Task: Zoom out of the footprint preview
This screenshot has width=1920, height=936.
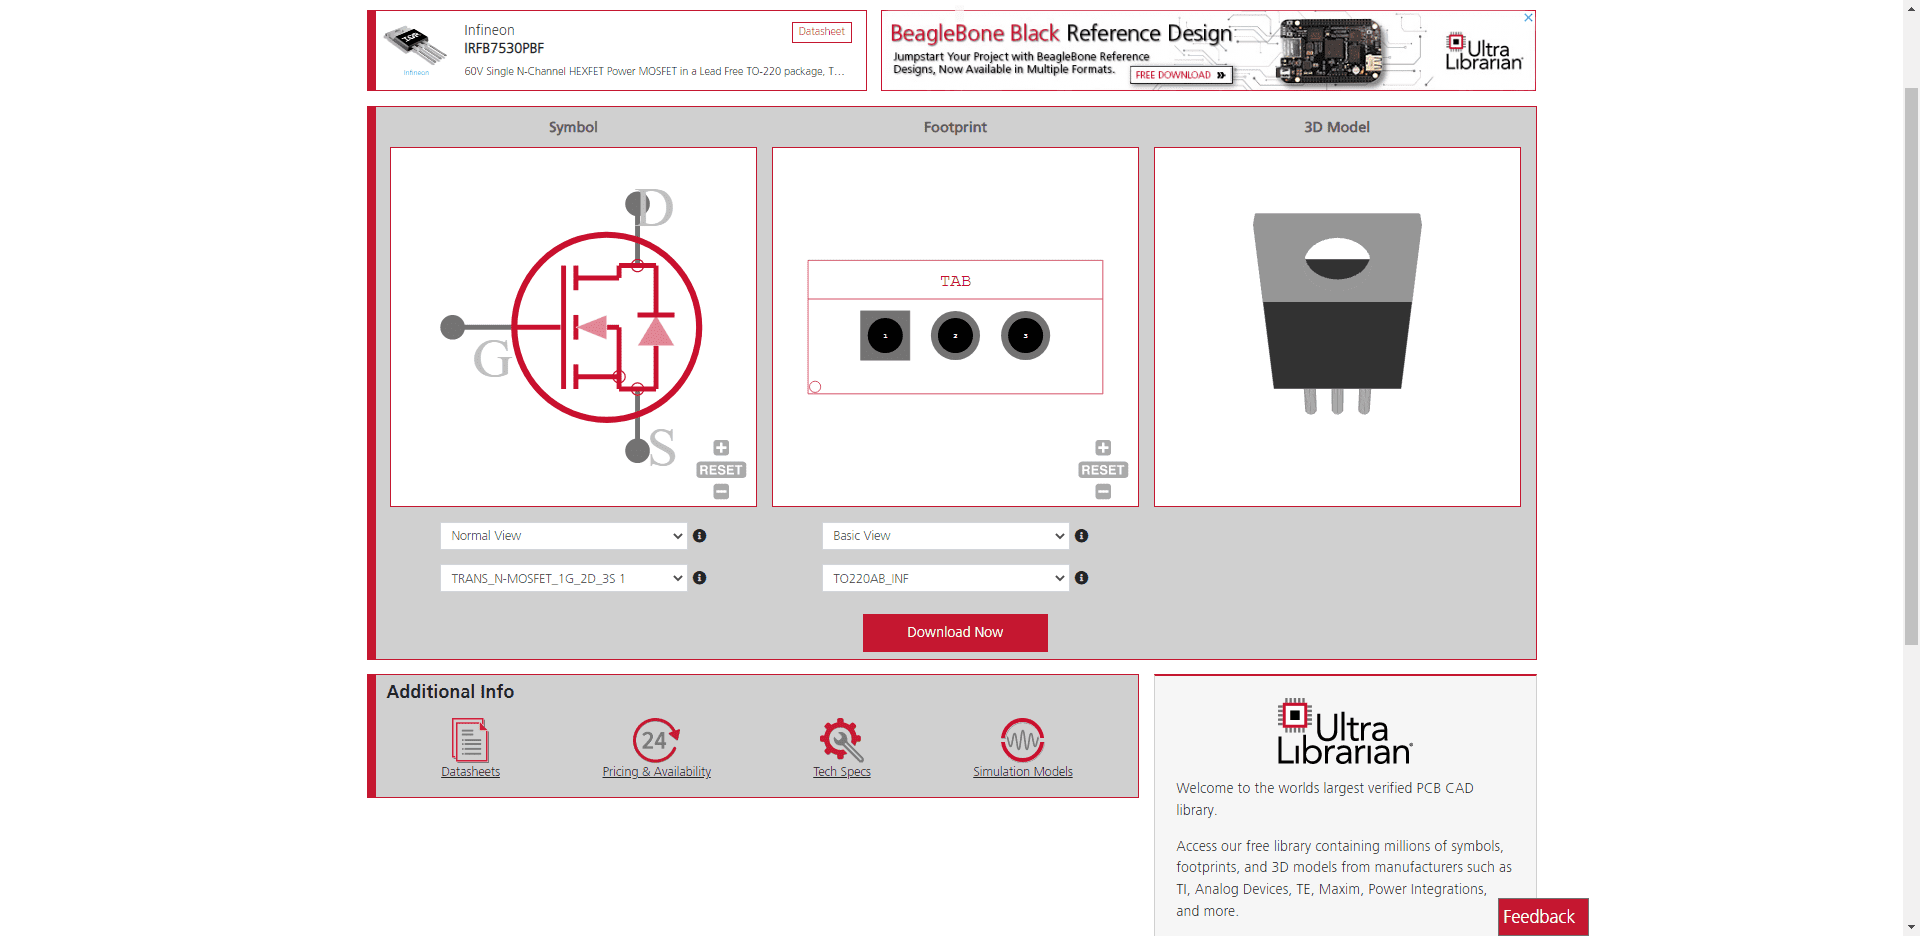Action: point(1103,492)
